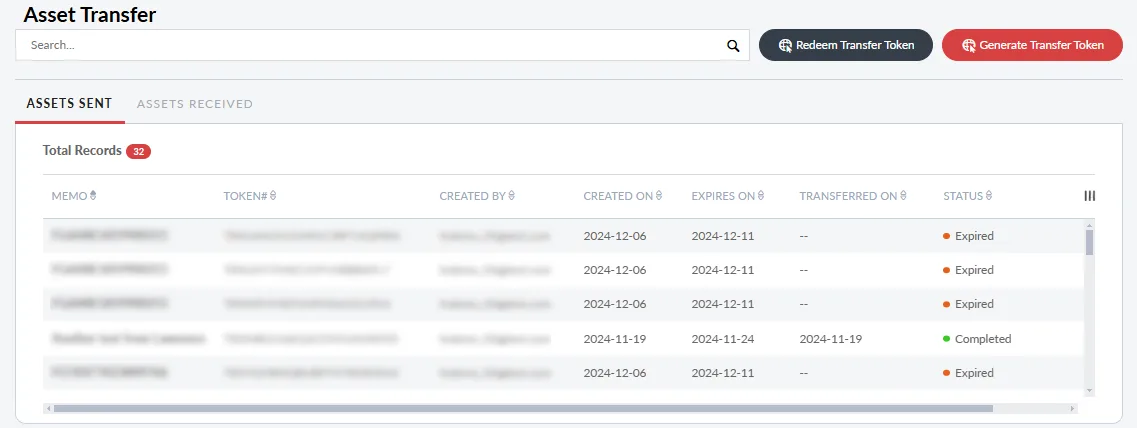Sort by Created By sort icon

click(512, 196)
